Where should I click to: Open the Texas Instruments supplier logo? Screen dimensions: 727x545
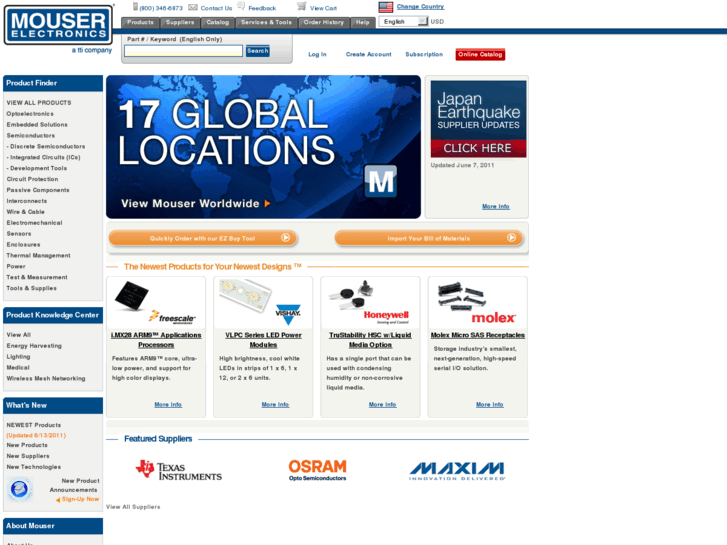pyautogui.click(x=179, y=470)
